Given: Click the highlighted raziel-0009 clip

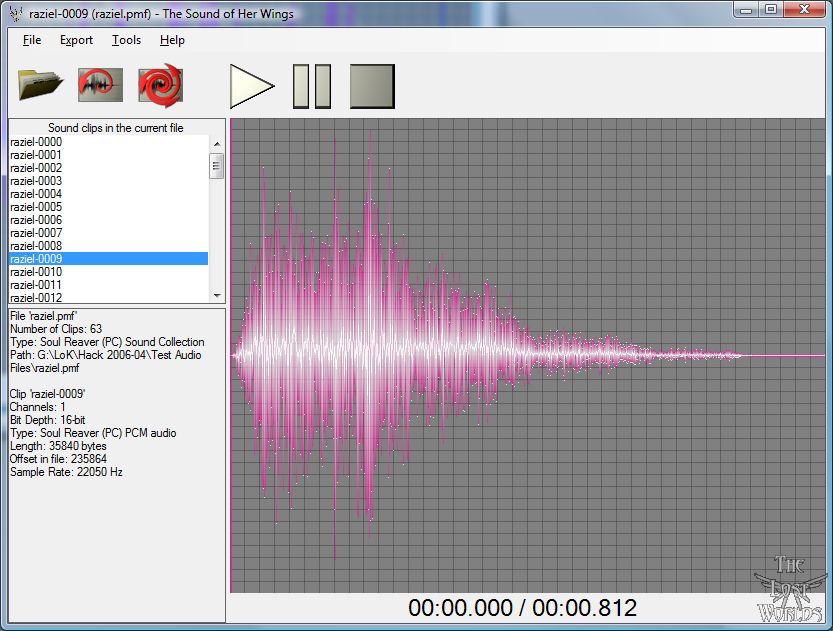Looking at the screenshot, I should (109, 259).
